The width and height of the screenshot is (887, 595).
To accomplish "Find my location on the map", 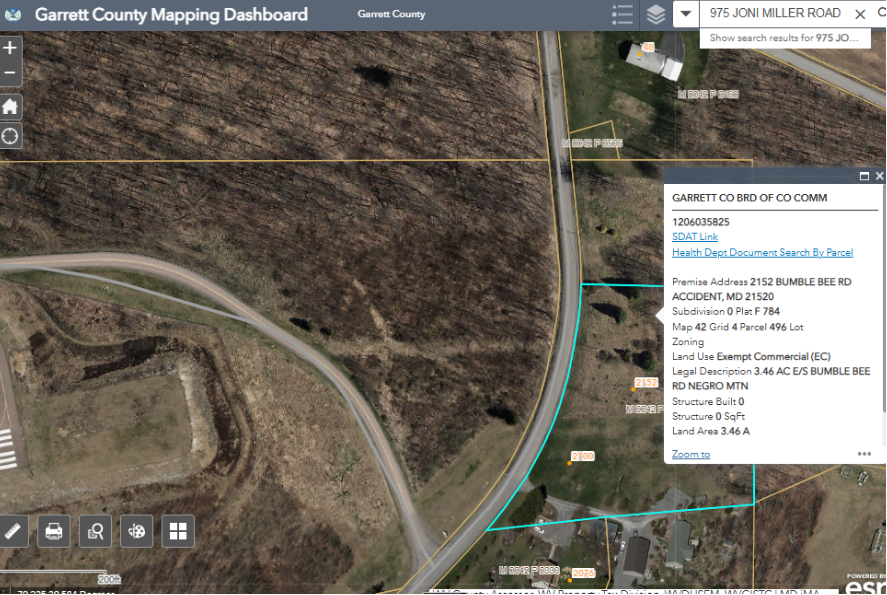I will point(10,136).
